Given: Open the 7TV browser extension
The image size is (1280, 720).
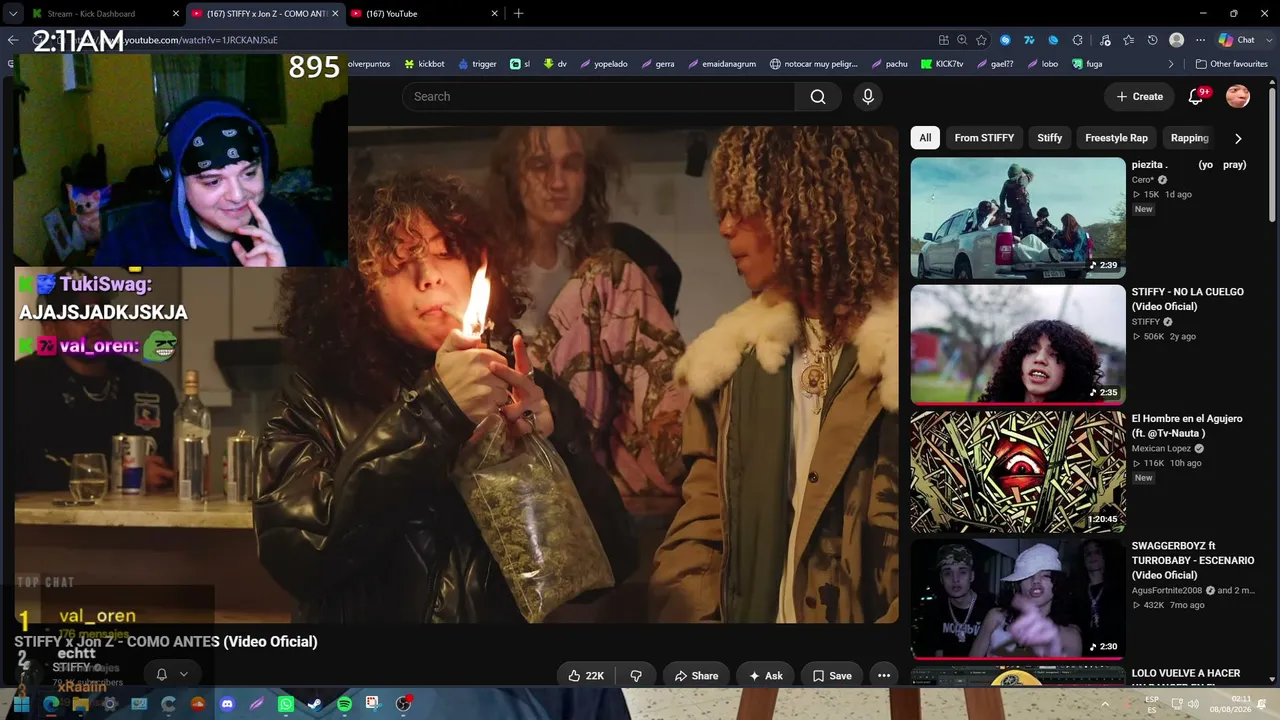Looking at the screenshot, I should click(x=1029, y=40).
